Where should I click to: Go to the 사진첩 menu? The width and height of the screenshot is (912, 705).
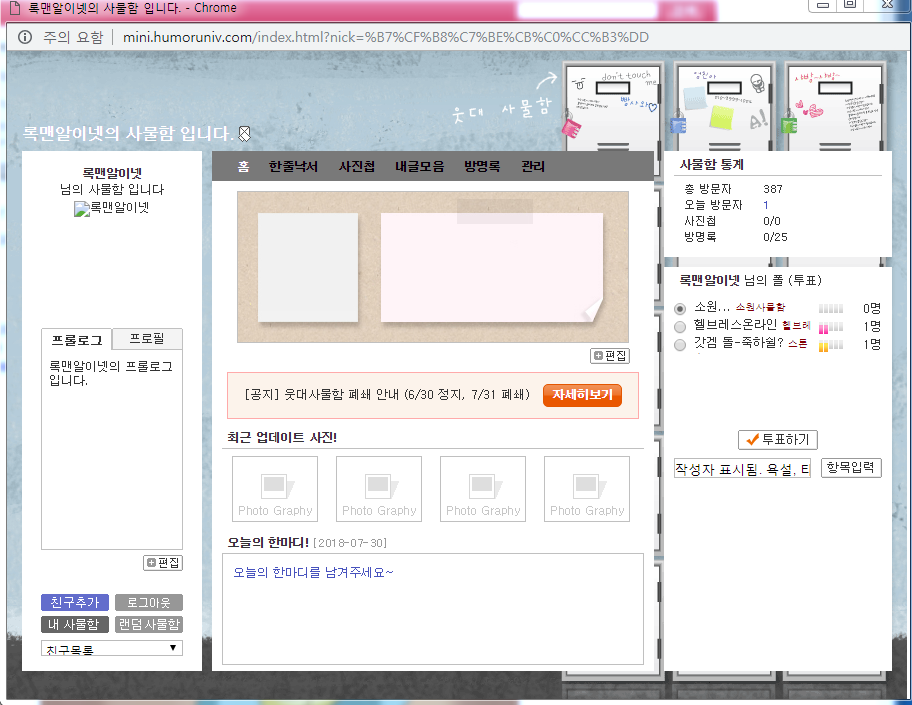pos(357,166)
